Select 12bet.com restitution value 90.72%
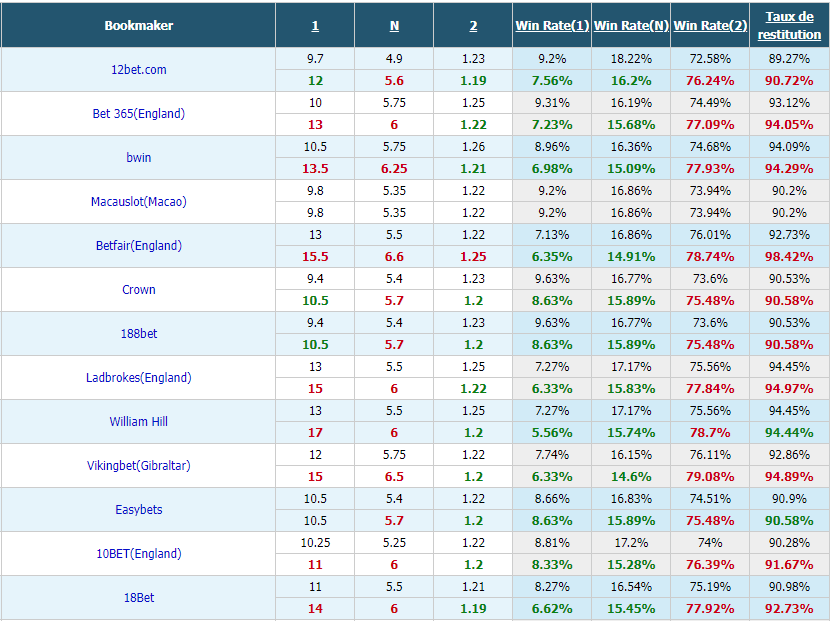This screenshot has width=831, height=621. pyautogui.click(x=789, y=81)
